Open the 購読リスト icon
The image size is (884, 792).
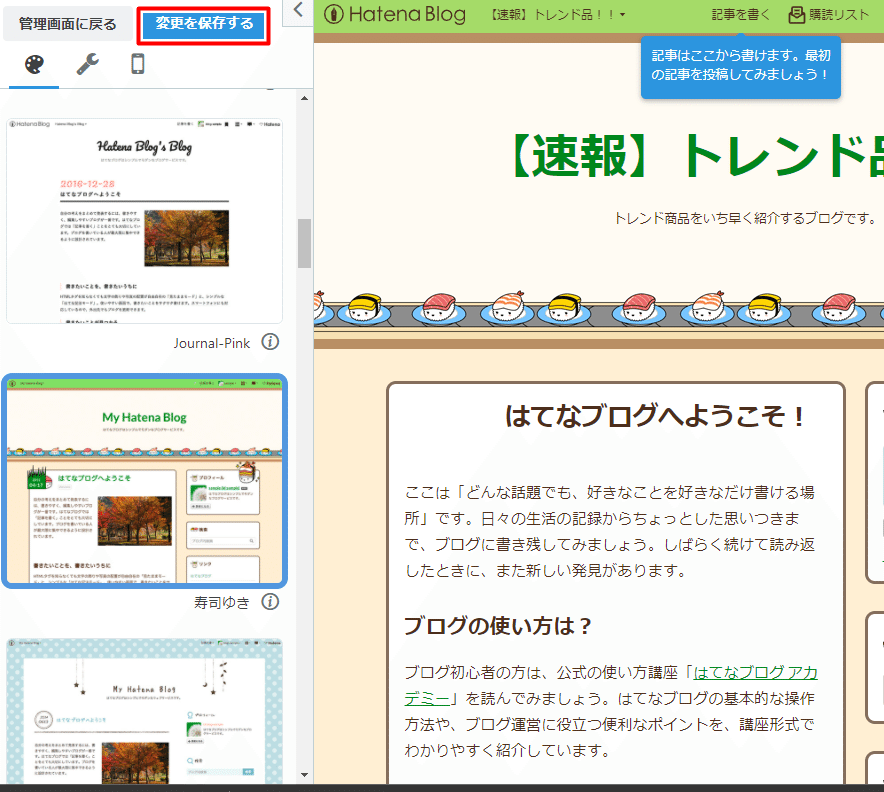click(x=797, y=15)
